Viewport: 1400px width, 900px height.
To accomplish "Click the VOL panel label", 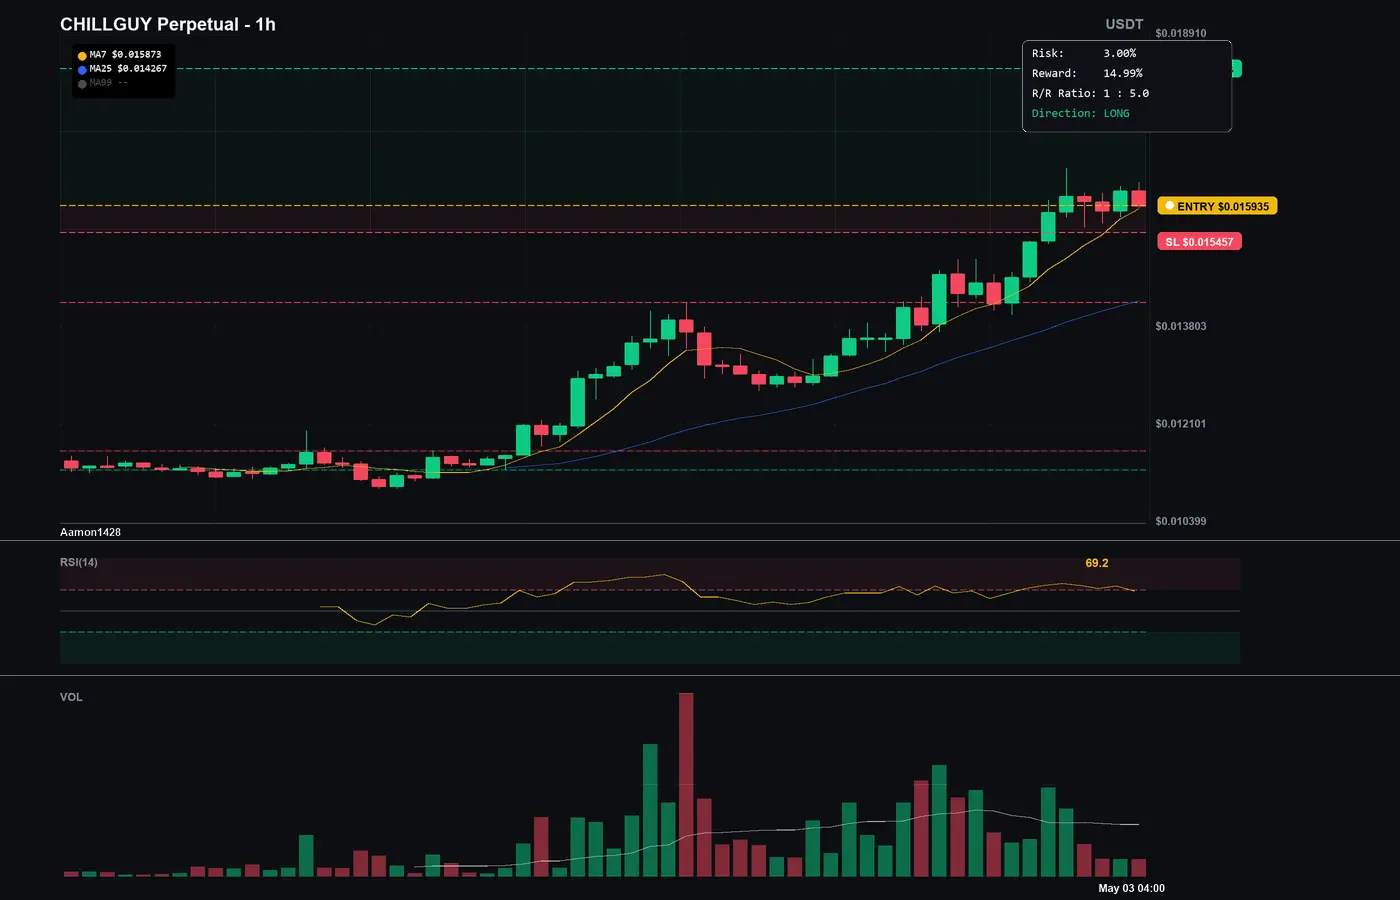I will click(x=71, y=697).
